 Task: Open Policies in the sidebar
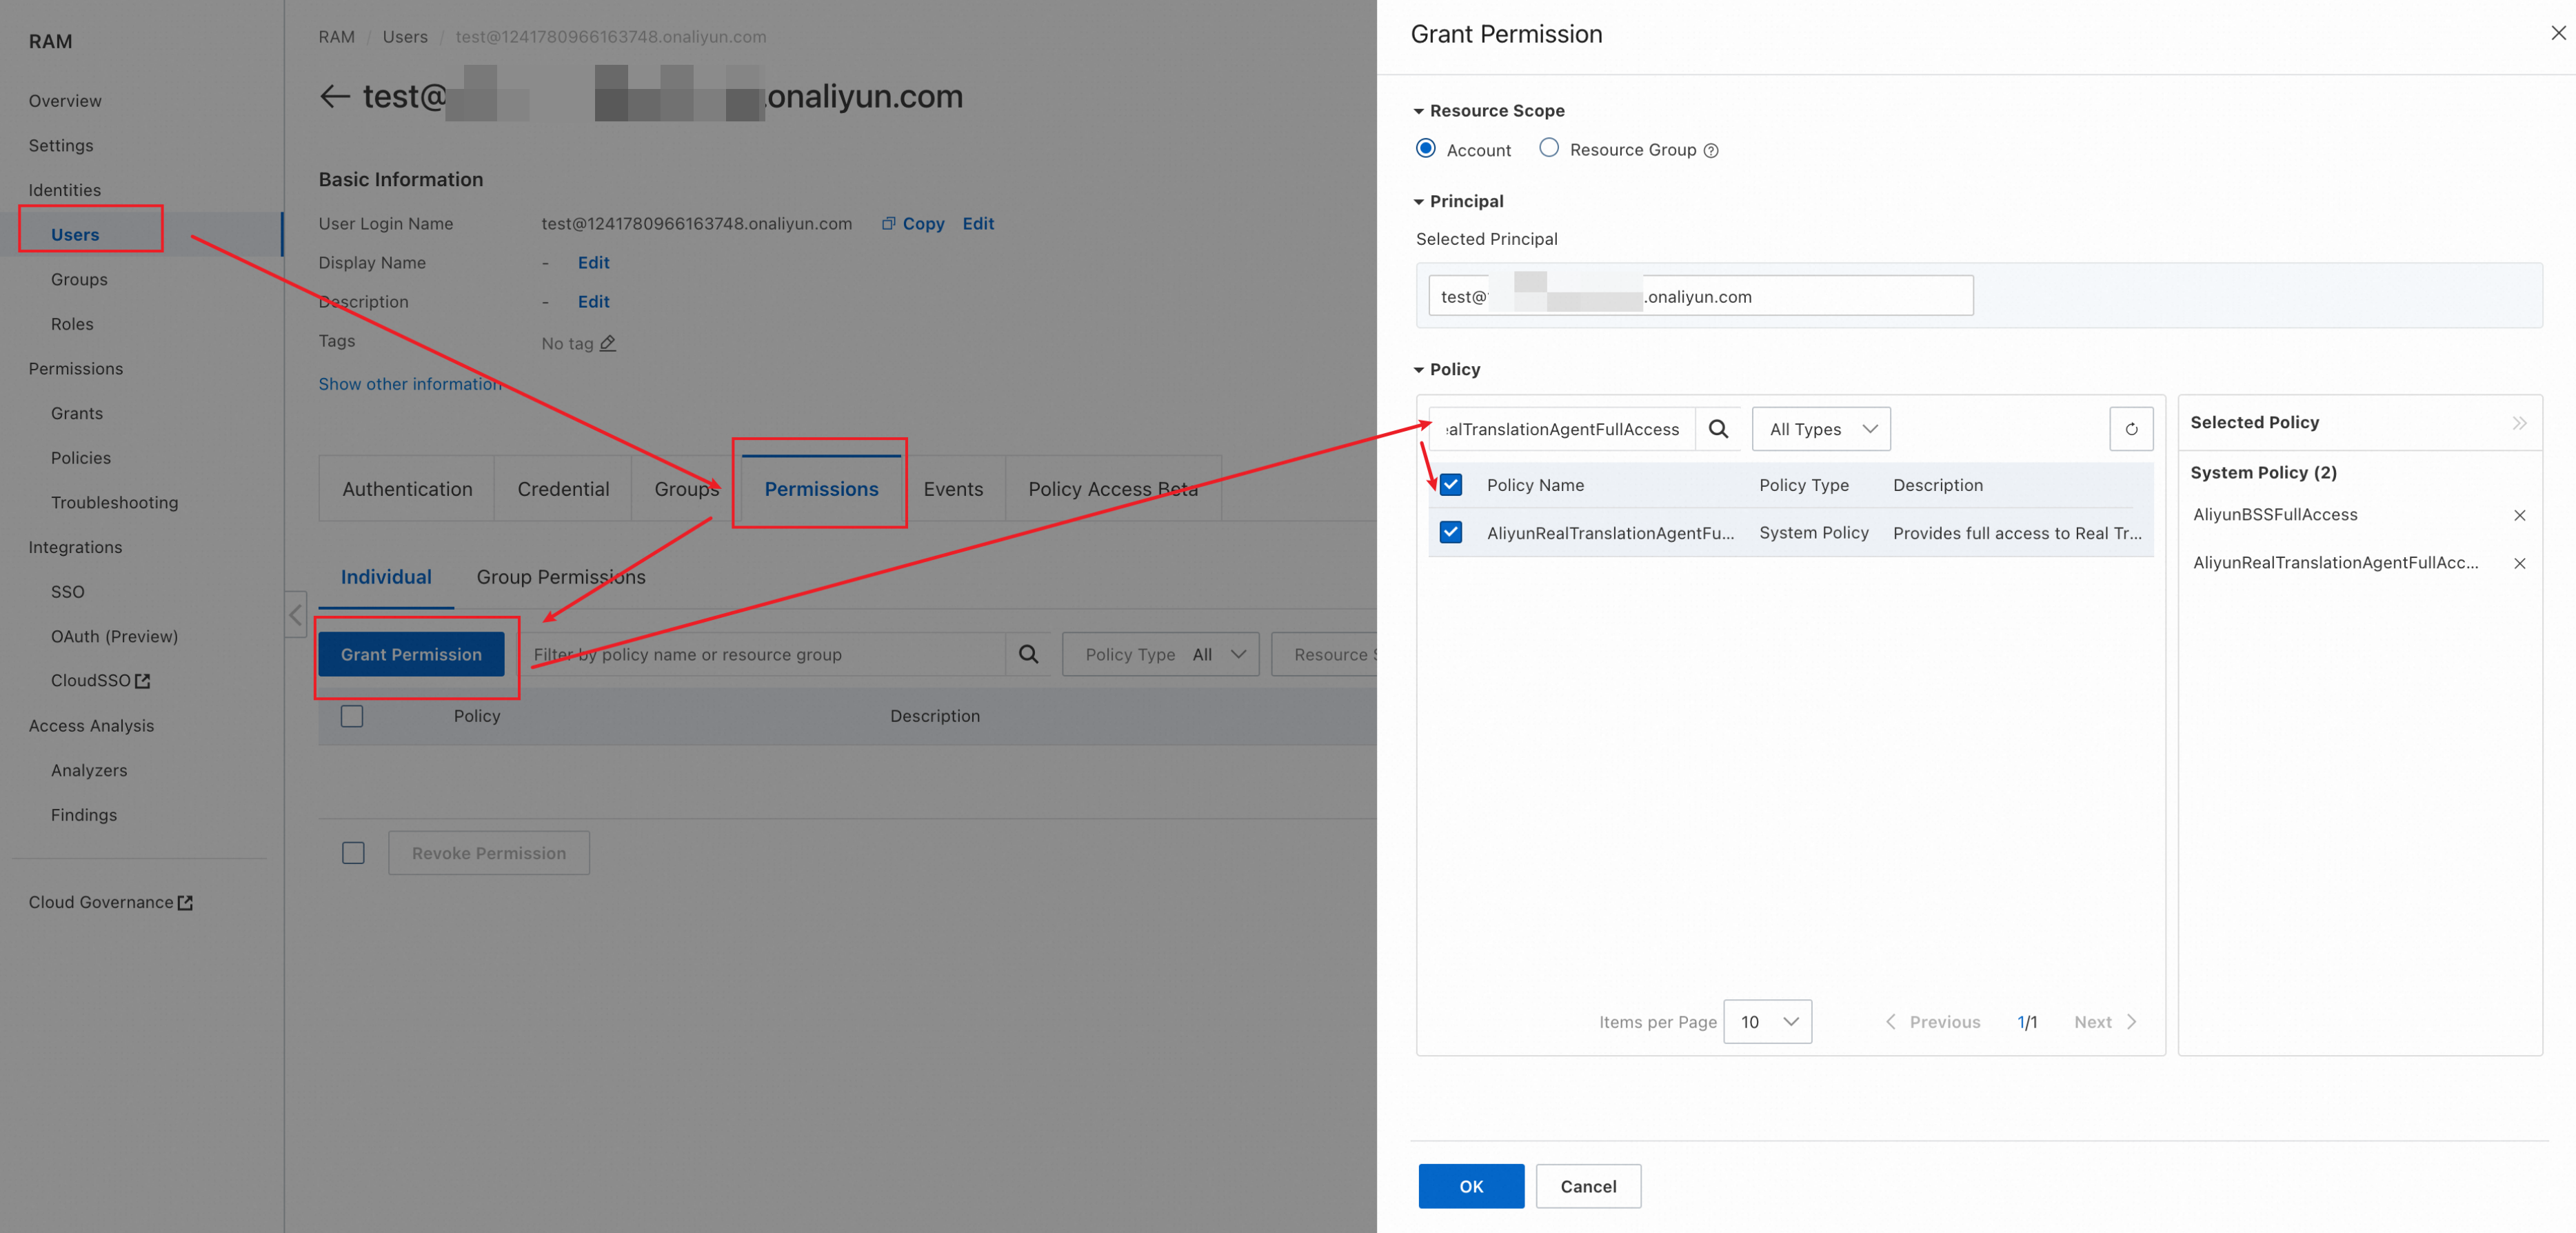coord(81,458)
